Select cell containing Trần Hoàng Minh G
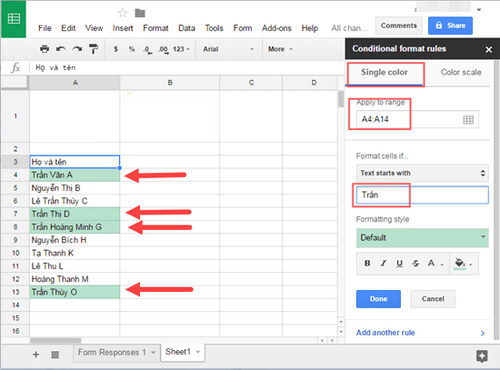The width and height of the screenshot is (500, 370). tap(75, 227)
